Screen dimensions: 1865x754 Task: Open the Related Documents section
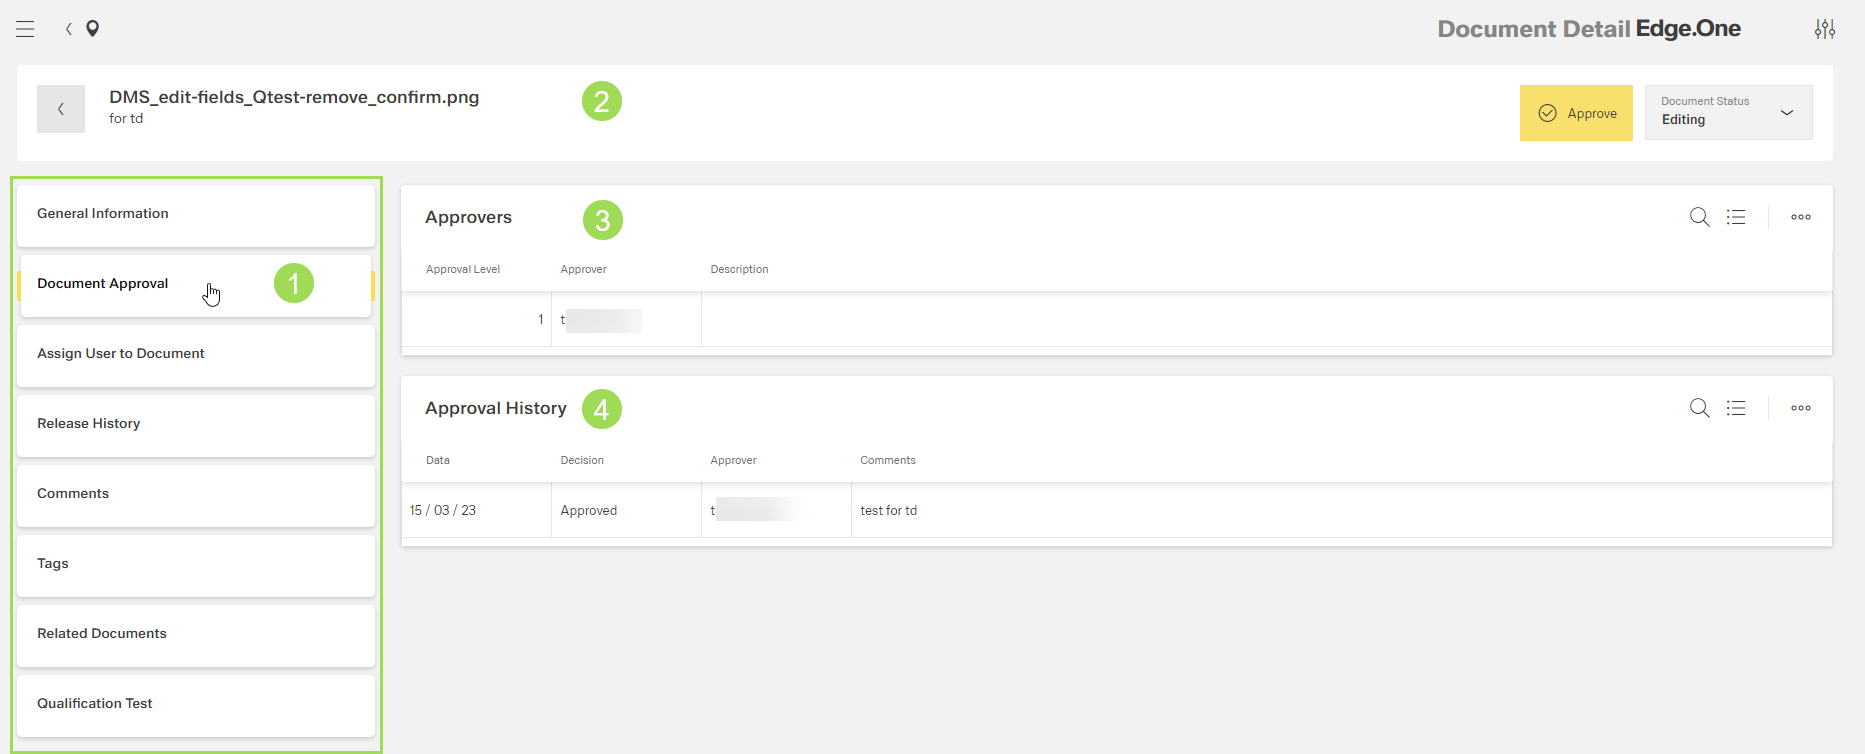coord(196,634)
